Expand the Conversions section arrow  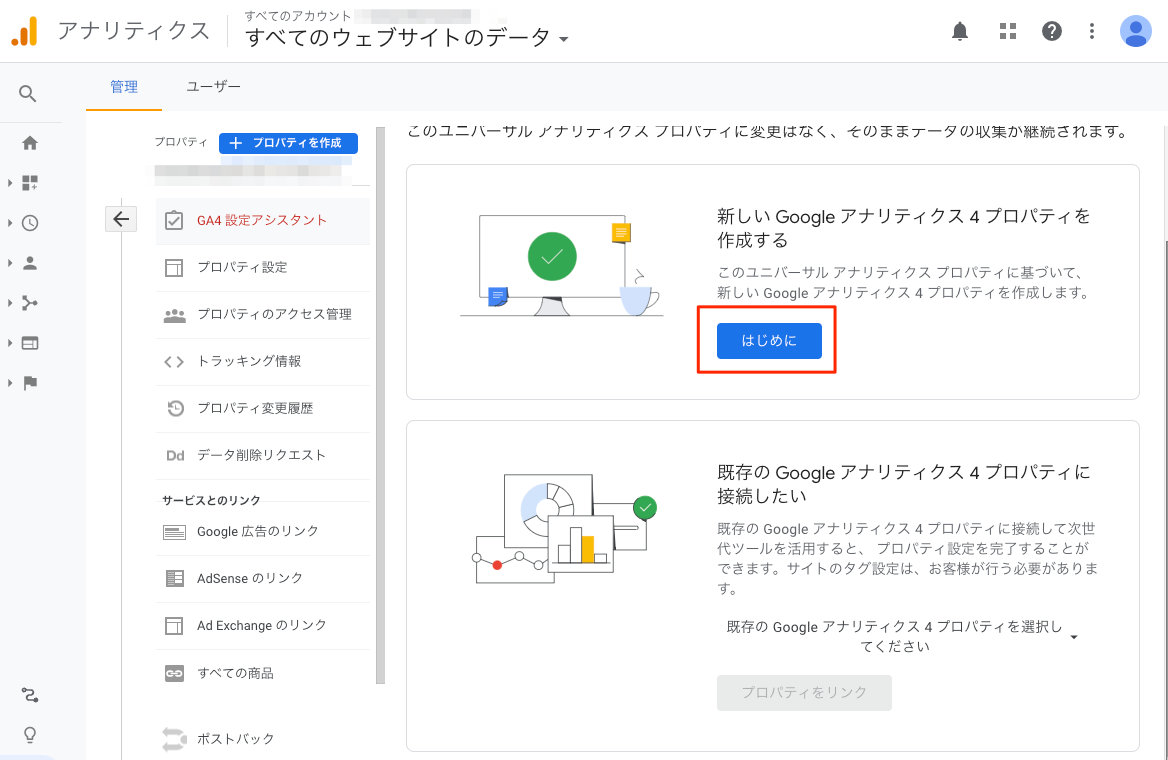click(x=10, y=383)
